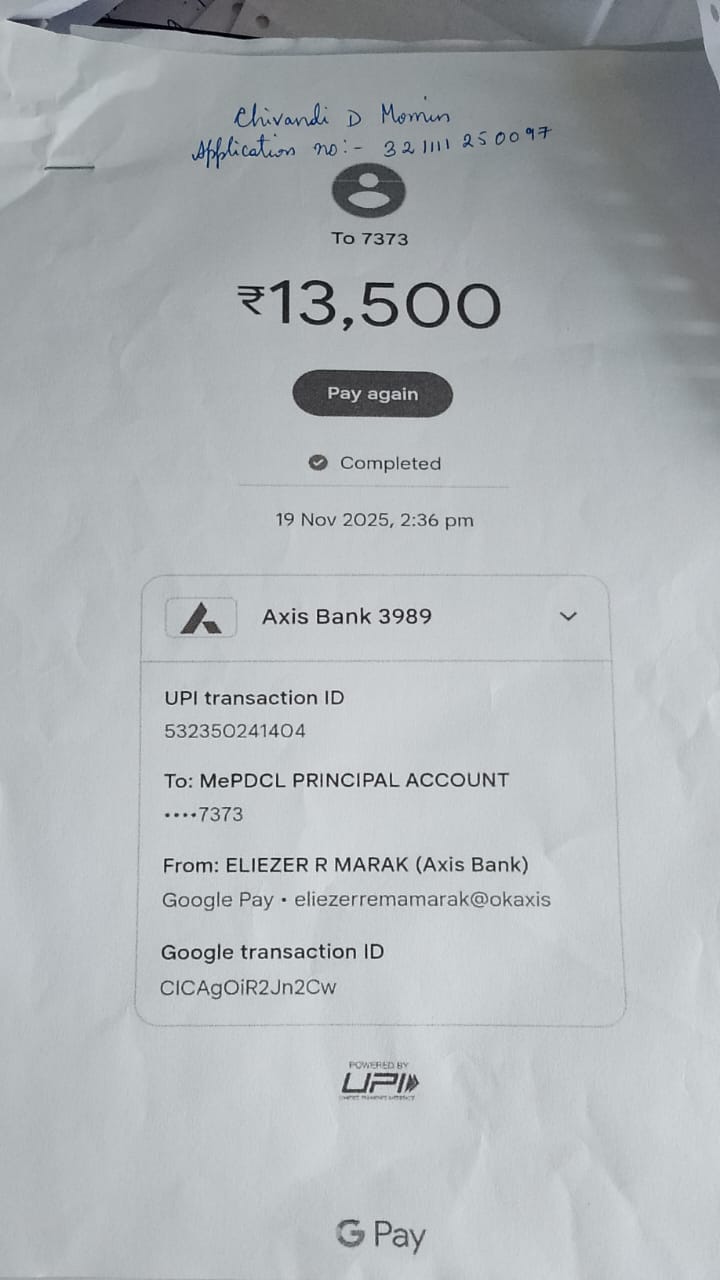Click the Google G Pay logo
Image resolution: width=720 pixels, height=1280 pixels.
(x=381, y=1236)
